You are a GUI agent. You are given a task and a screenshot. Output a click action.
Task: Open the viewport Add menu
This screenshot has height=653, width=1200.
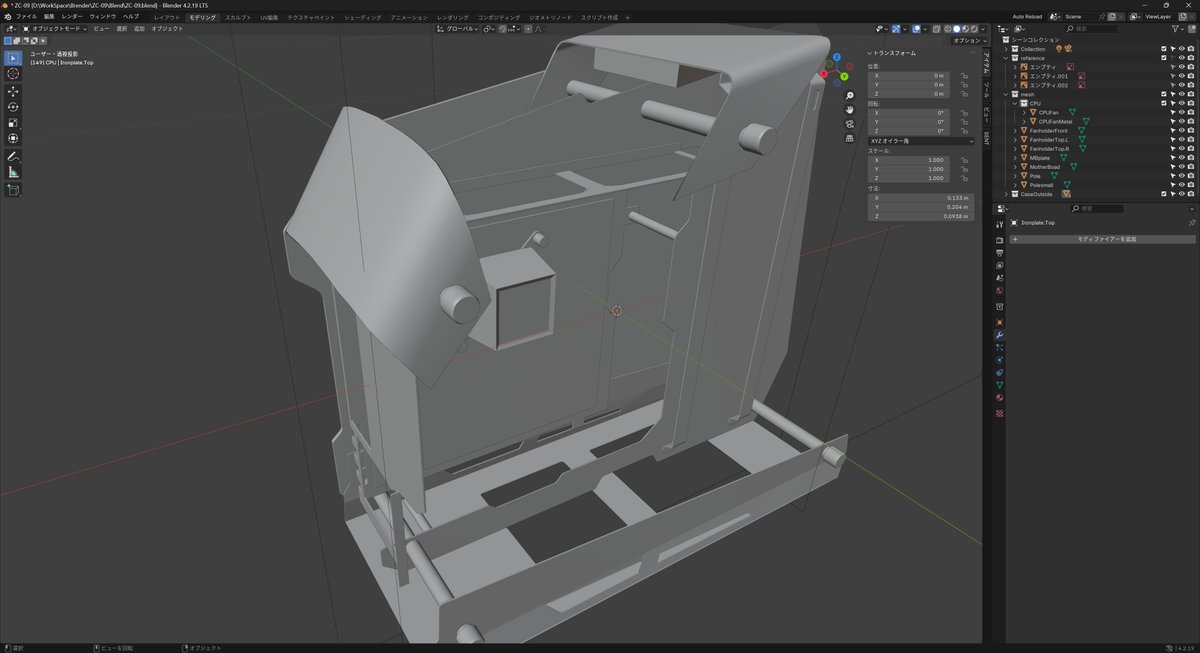(140, 29)
